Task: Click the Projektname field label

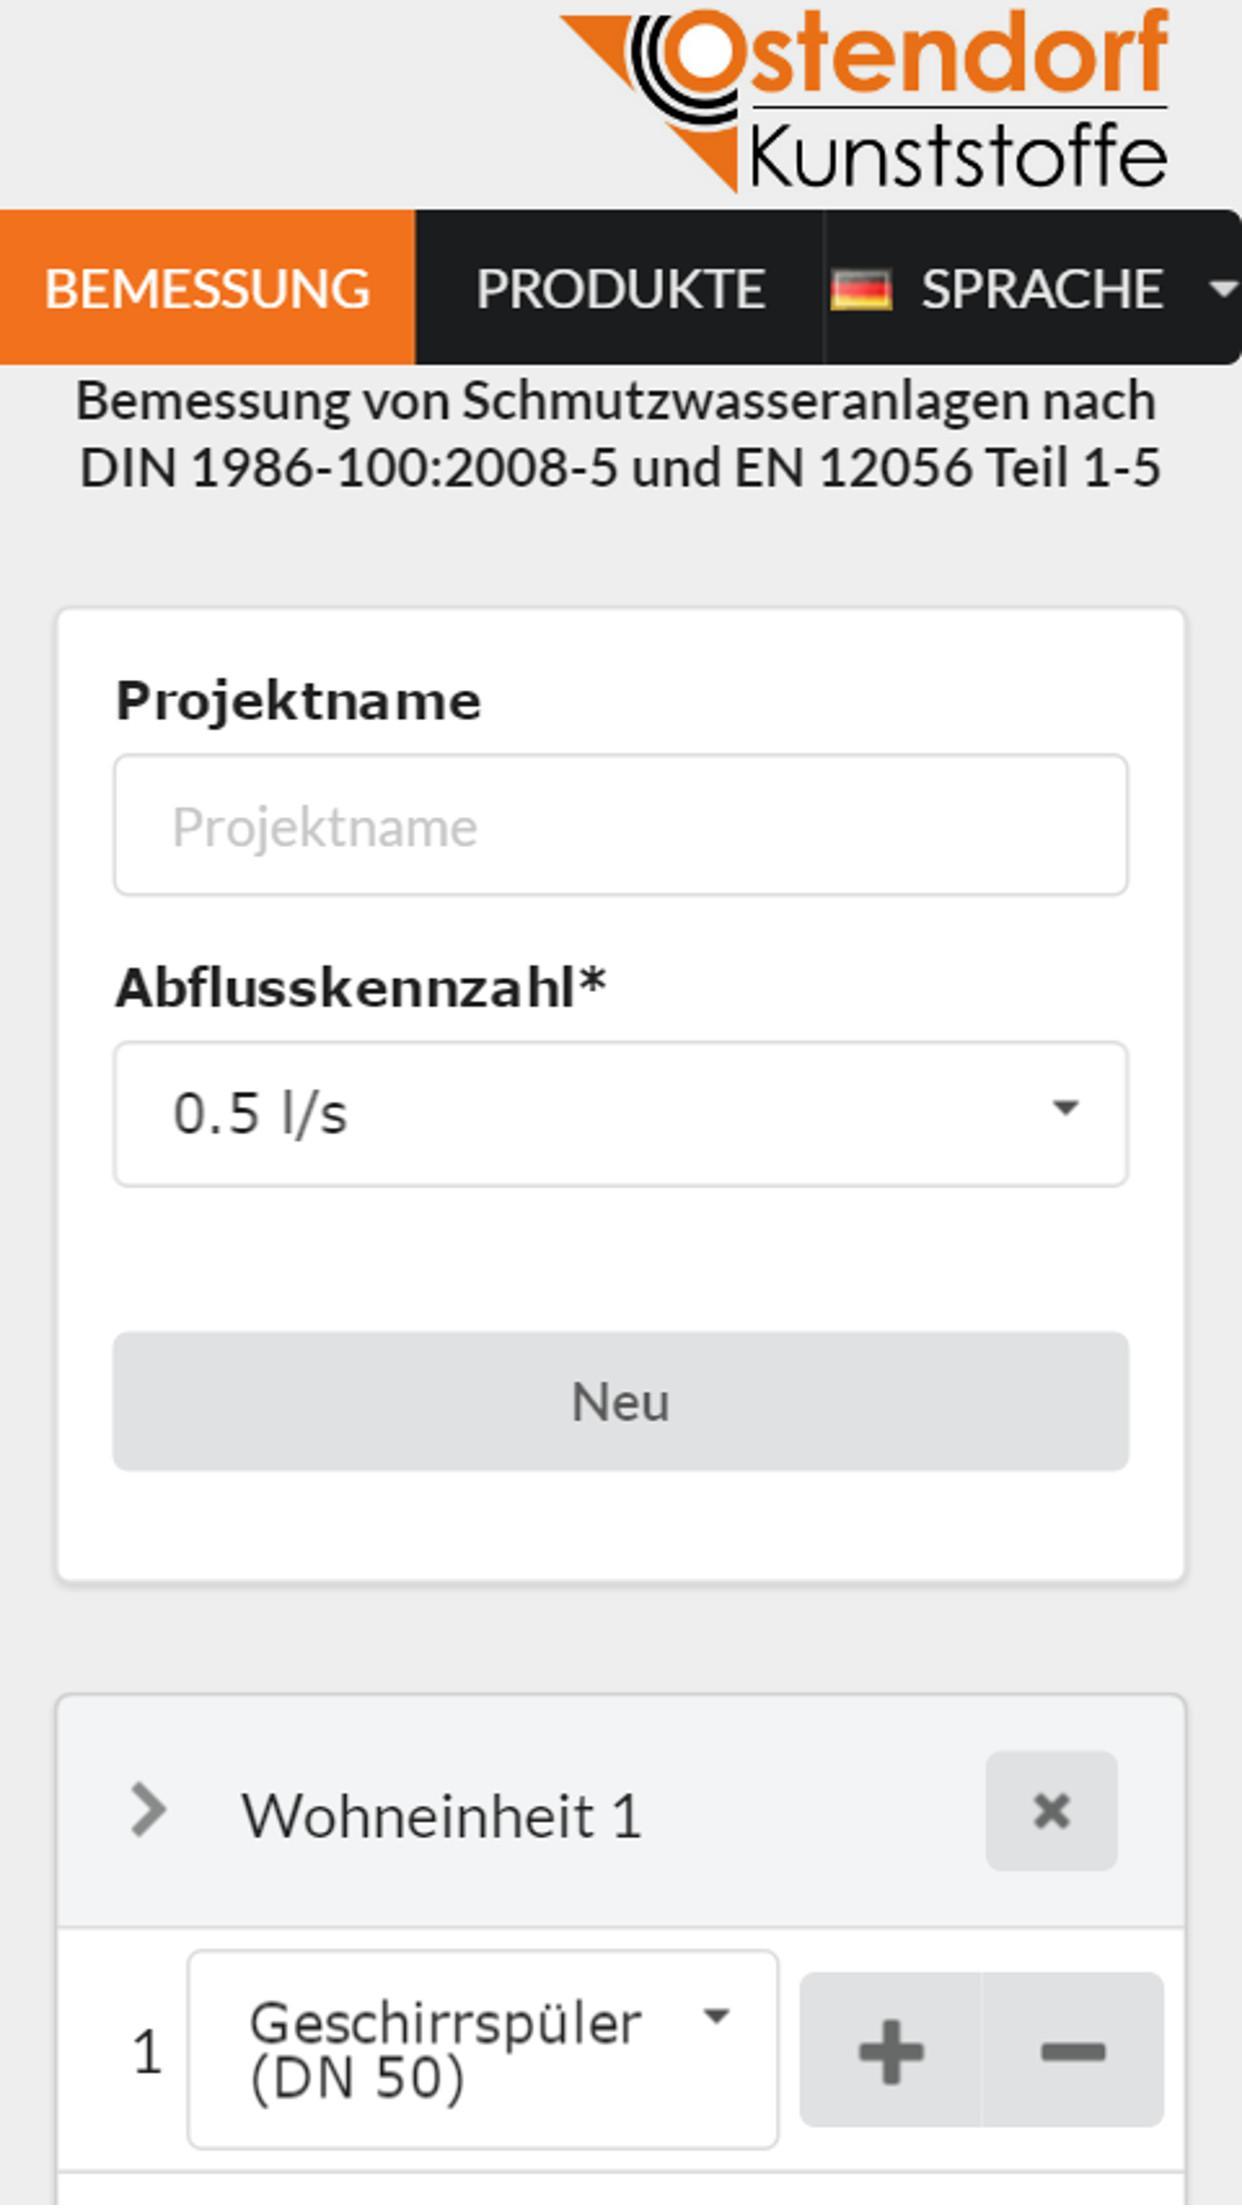Action: click(298, 701)
